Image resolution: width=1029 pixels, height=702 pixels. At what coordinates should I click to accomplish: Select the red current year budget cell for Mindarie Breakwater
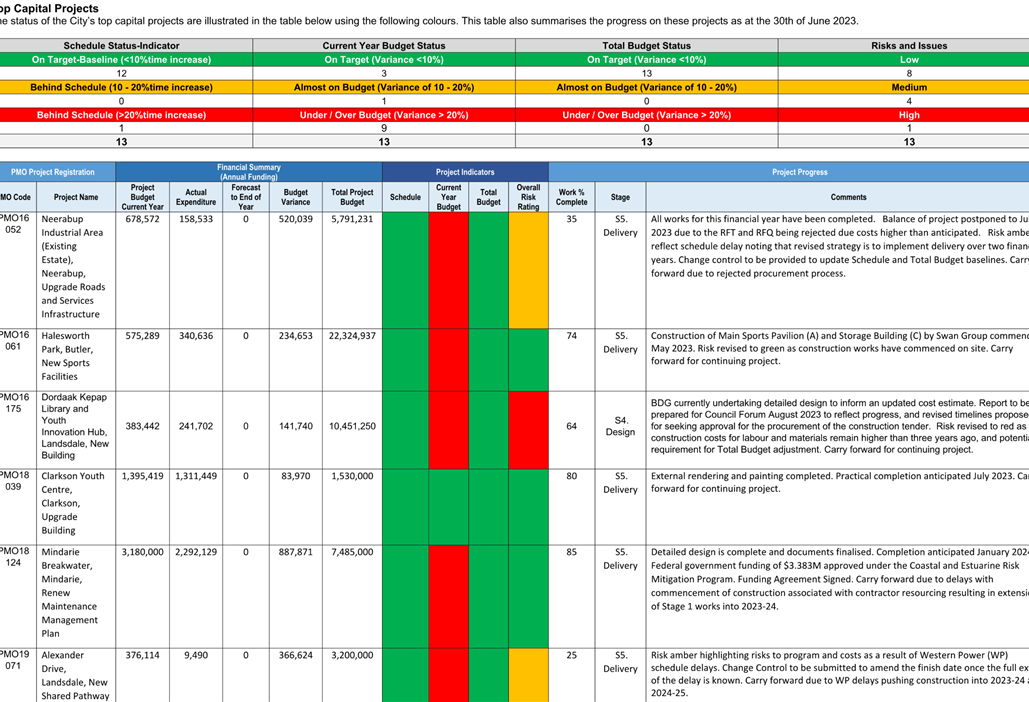tap(449, 596)
